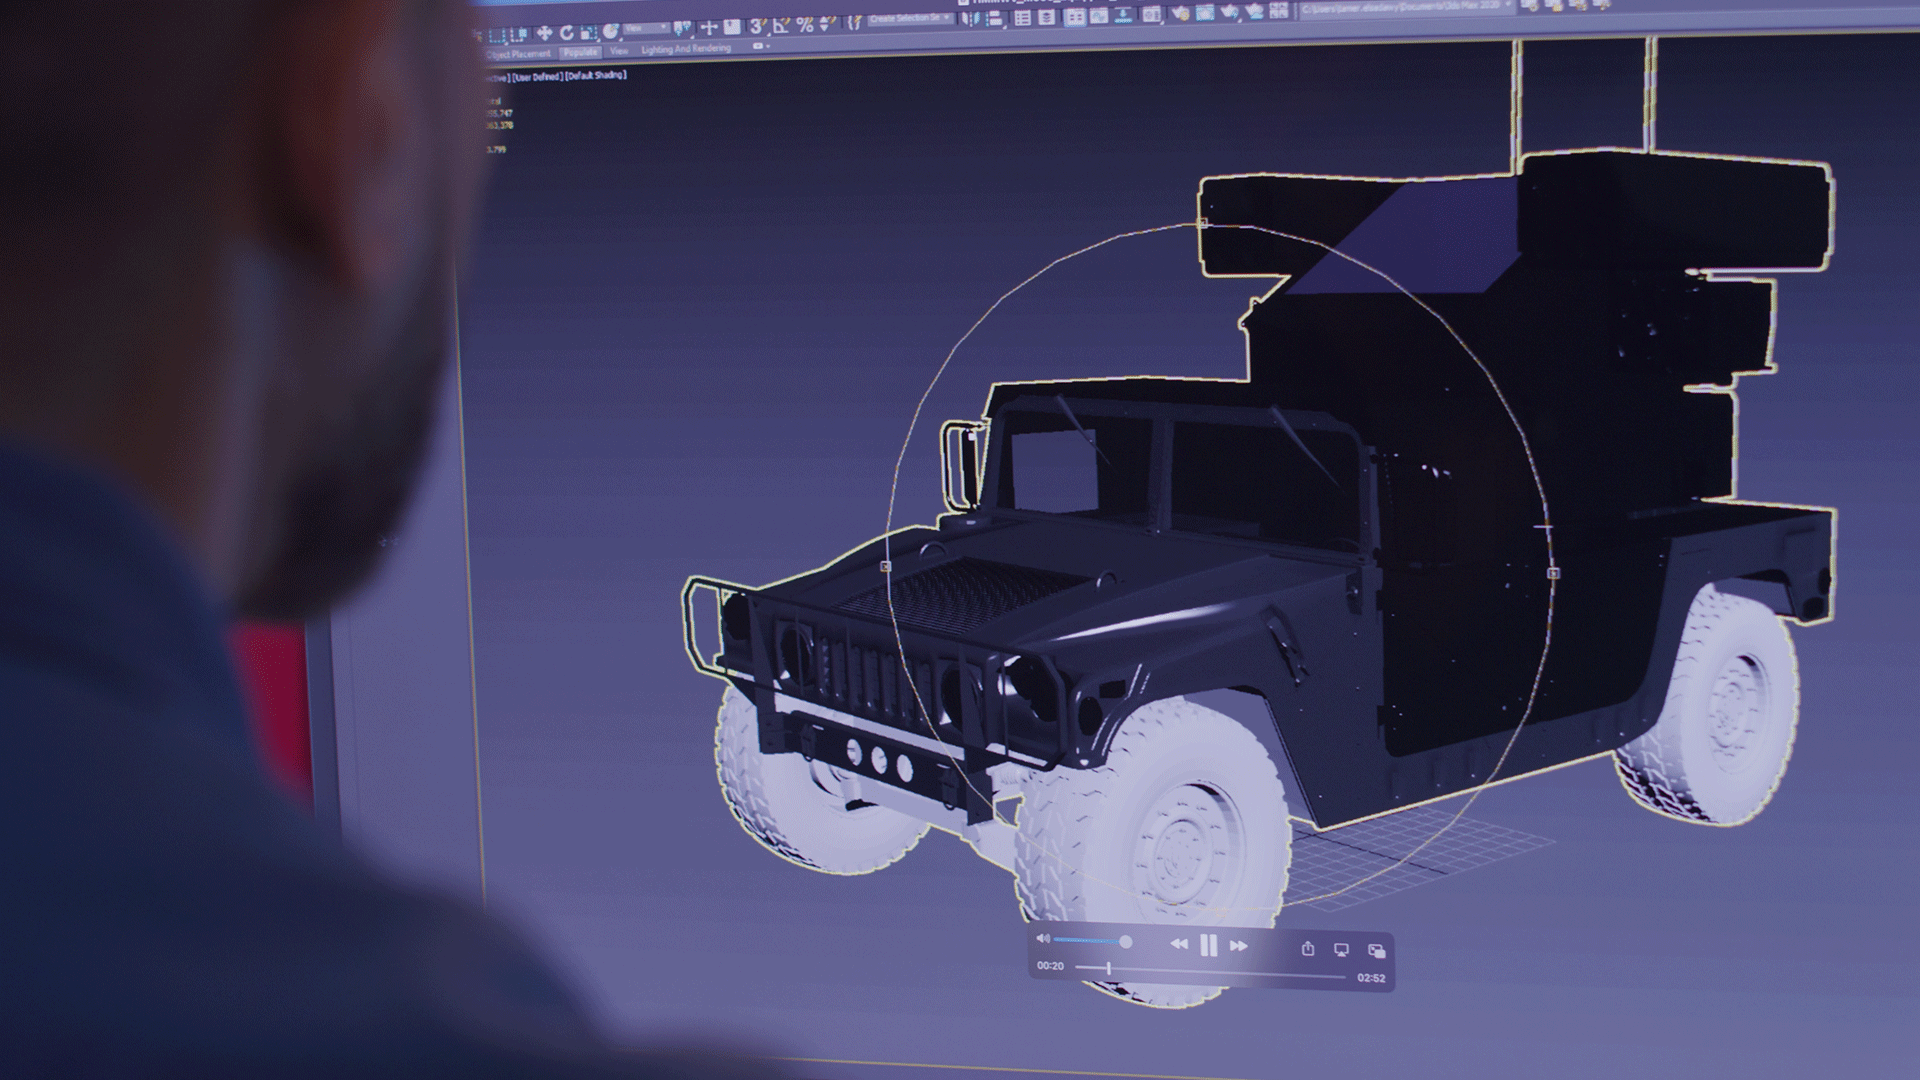Click the Render Production teapot icon
This screenshot has height=1080, width=1920.
[x=1228, y=13]
